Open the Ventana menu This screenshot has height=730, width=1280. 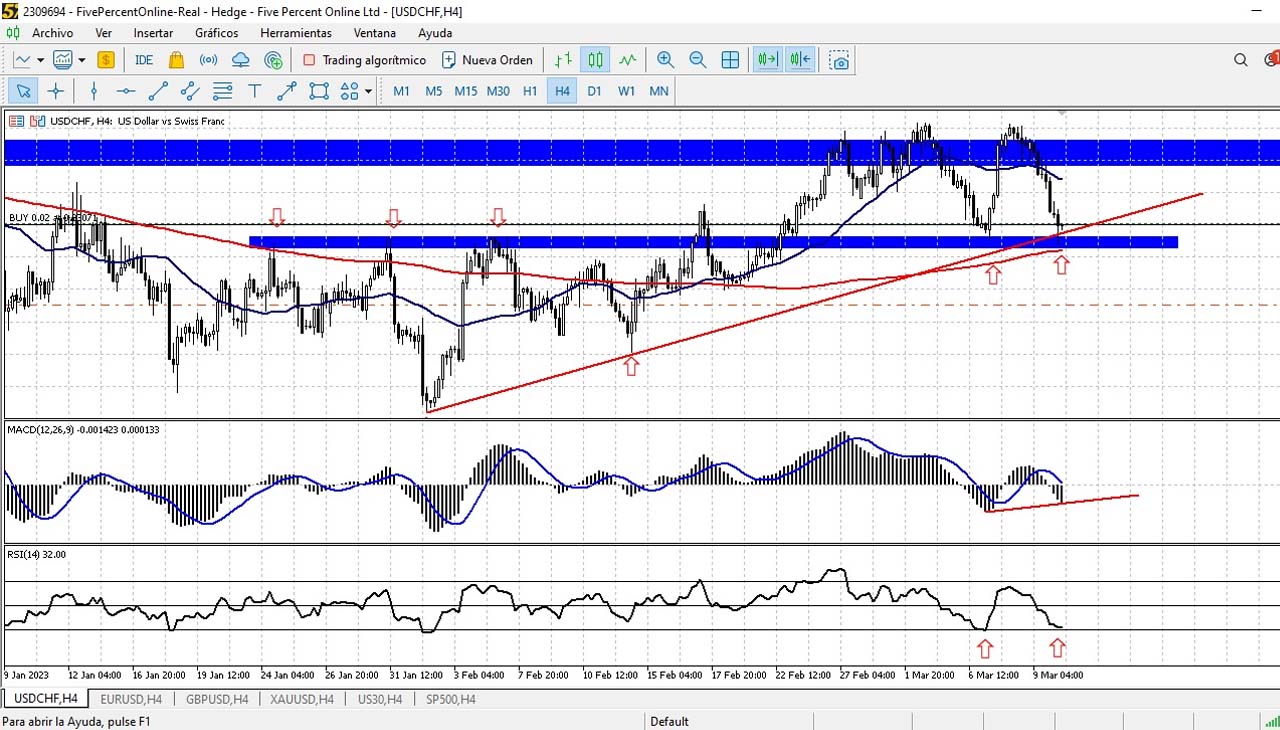377,33
